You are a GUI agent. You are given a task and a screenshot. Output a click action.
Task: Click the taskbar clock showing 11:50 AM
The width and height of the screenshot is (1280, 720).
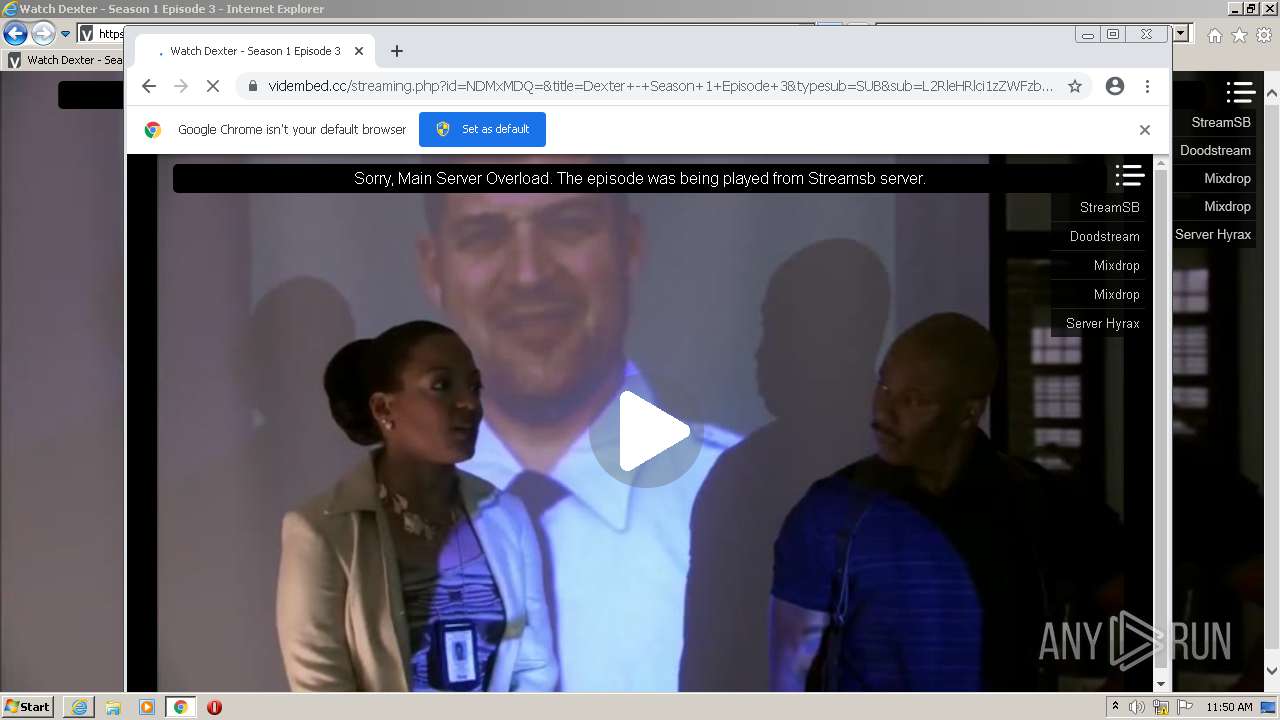[x=1229, y=707]
